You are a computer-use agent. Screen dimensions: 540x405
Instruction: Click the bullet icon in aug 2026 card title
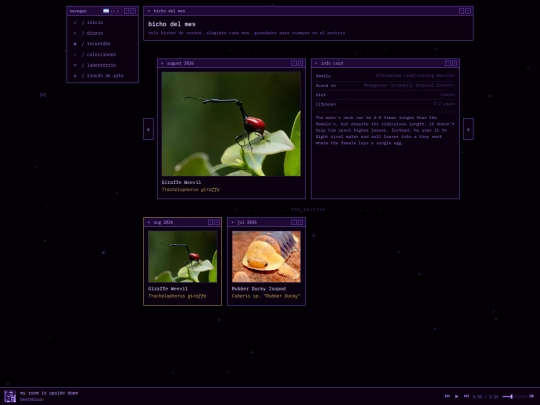tap(149, 222)
